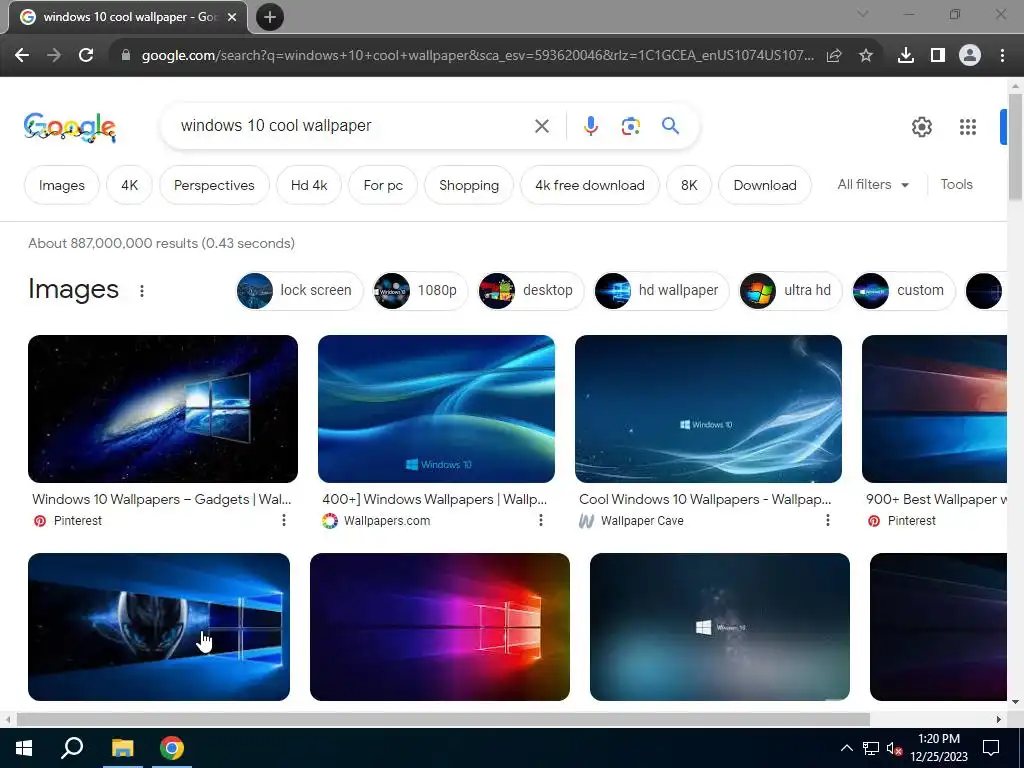The height and width of the screenshot is (768, 1024).
Task: Open options for Pinterest Gadgets result
Action: point(283,520)
